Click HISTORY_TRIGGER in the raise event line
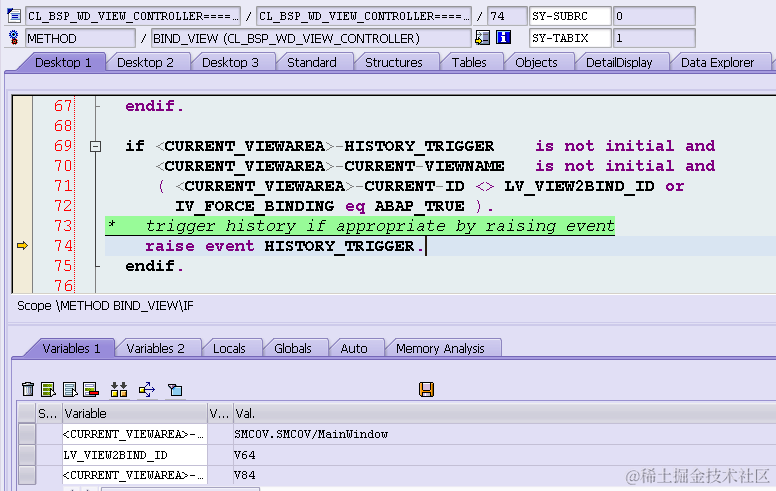Screen dimensions: 776x491 (x=340, y=246)
